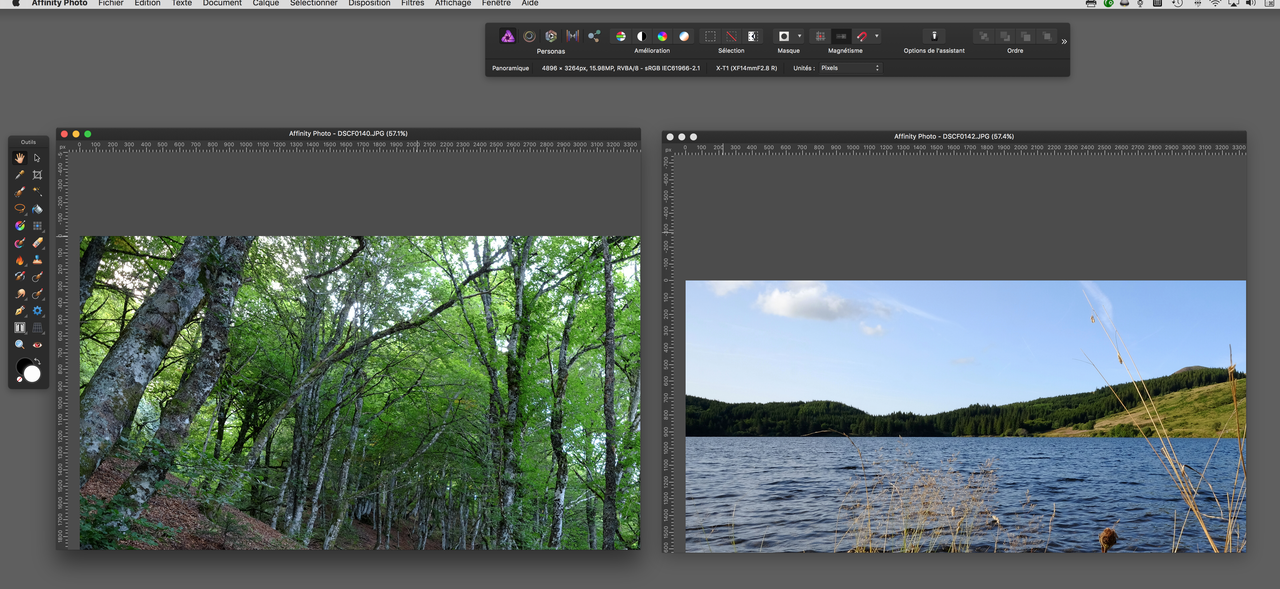The image size is (1280, 589).
Task: Click the Panoramique label in context toolbar
Action: (x=511, y=68)
